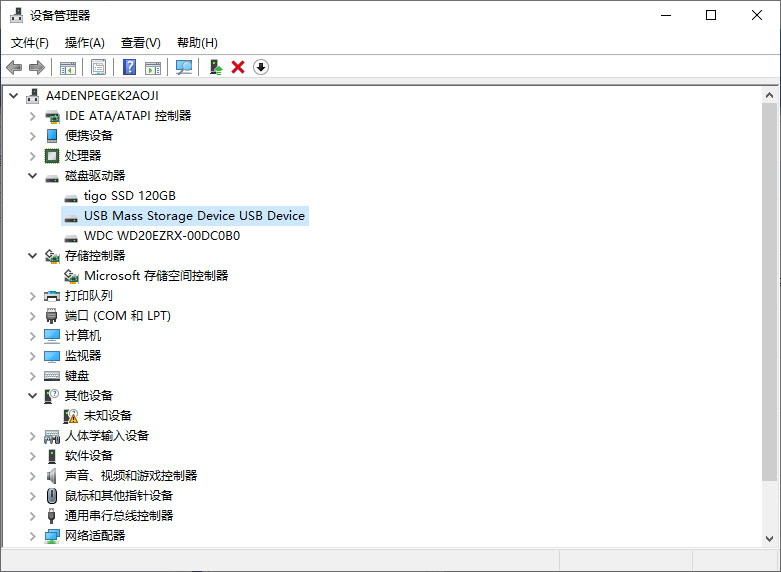The width and height of the screenshot is (781, 572).
Task: Expand the 计算机 node
Action: pos(32,336)
